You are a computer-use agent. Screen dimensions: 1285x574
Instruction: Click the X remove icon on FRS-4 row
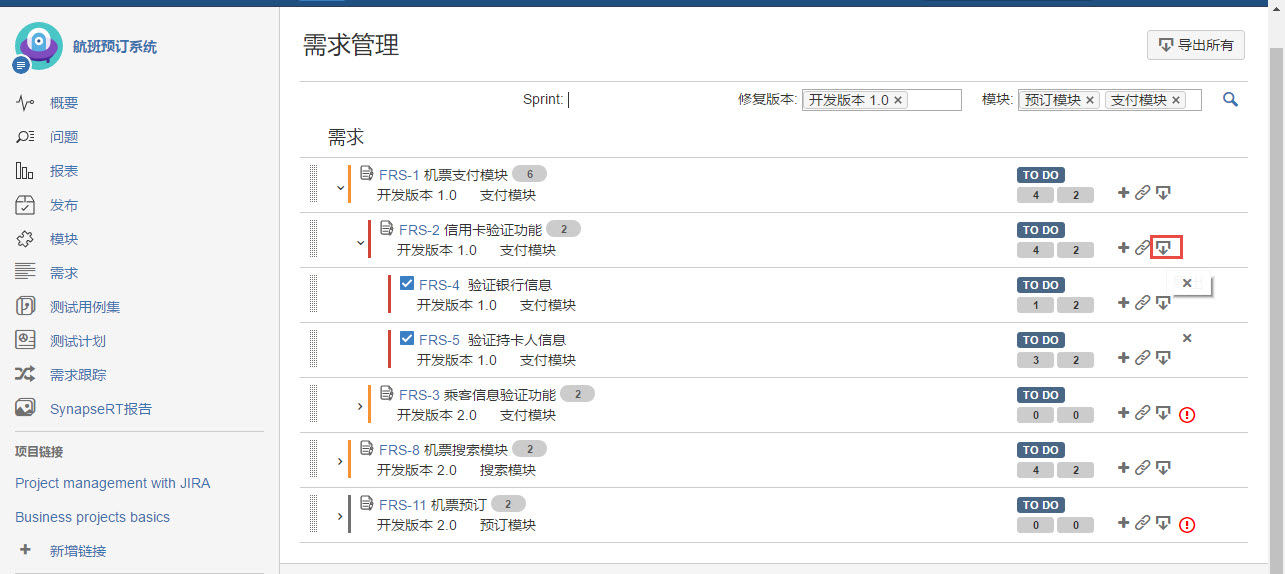point(1187,283)
